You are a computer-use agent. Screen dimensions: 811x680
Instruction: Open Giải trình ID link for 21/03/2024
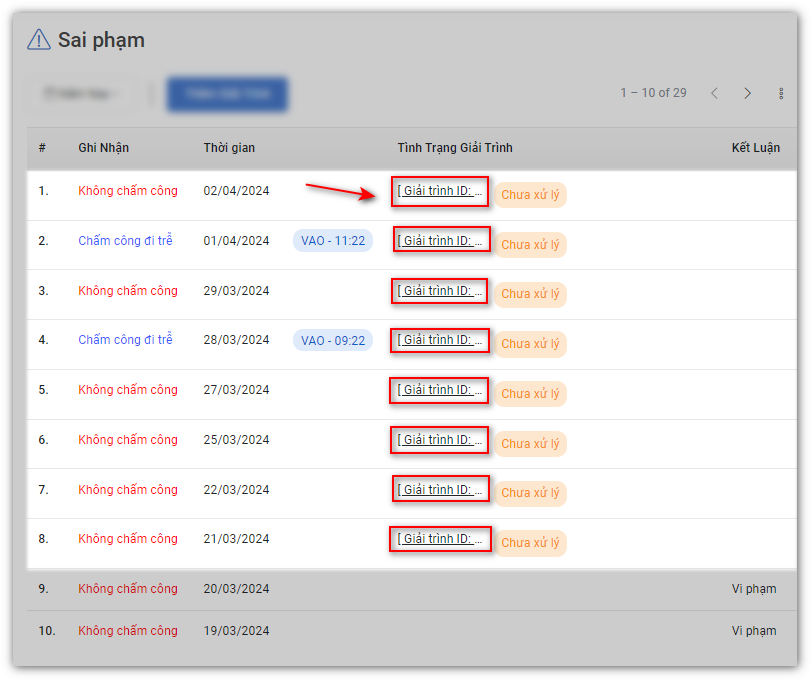pyautogui.click(x=440, y=539)
